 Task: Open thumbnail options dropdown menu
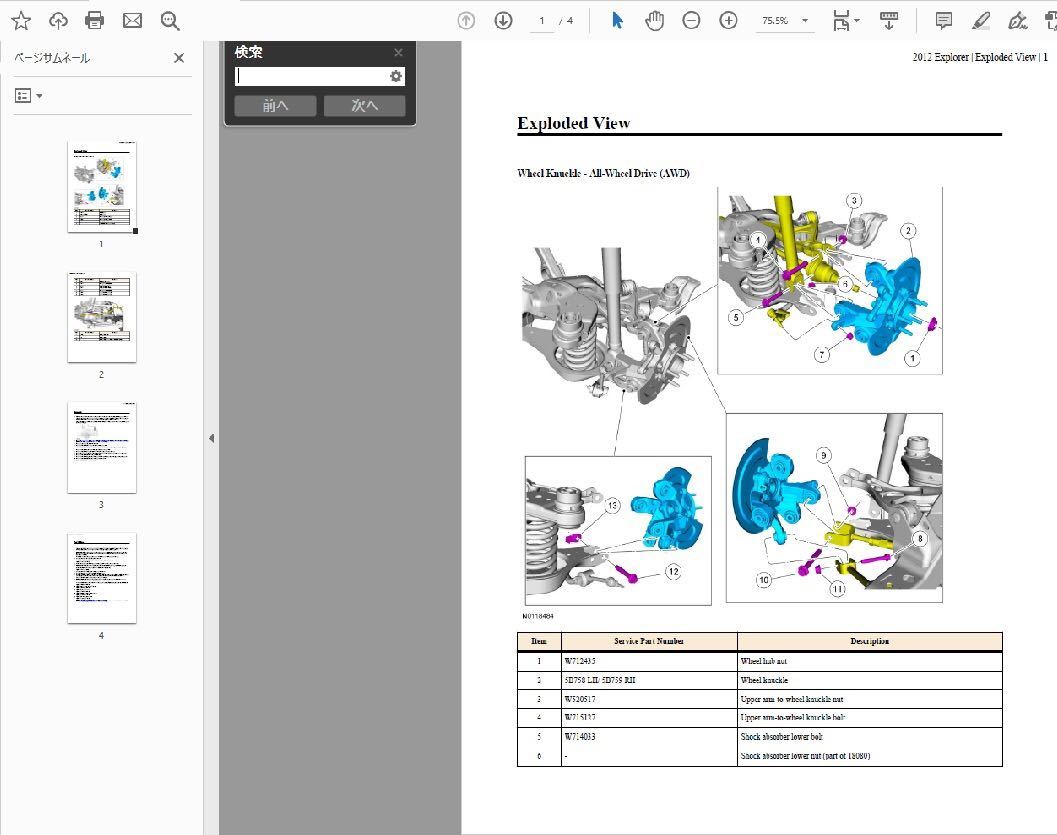pos(28,96)
